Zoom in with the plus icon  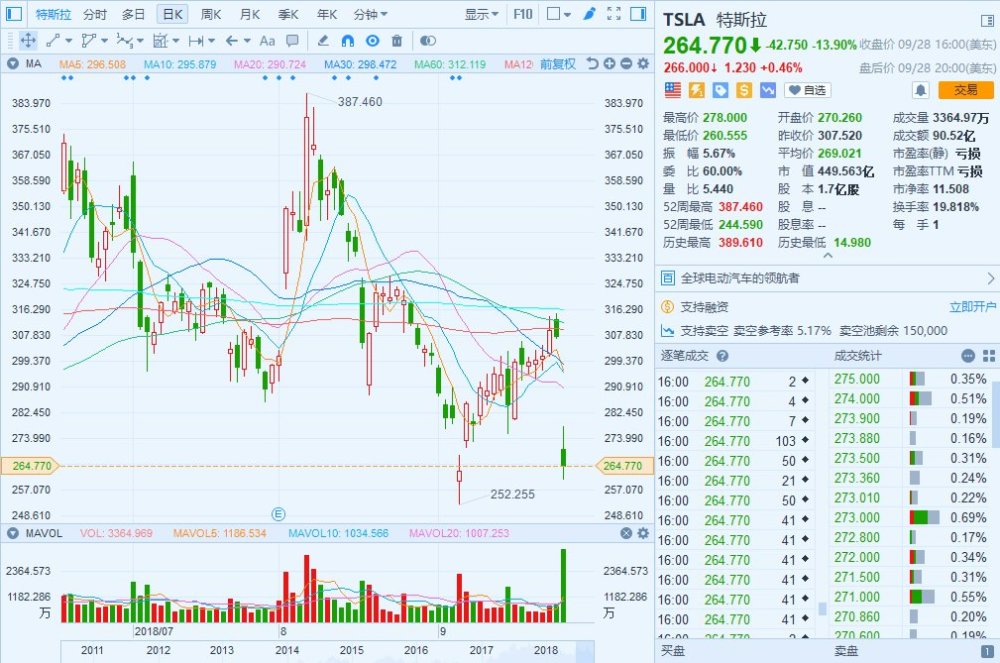point(609,63)
